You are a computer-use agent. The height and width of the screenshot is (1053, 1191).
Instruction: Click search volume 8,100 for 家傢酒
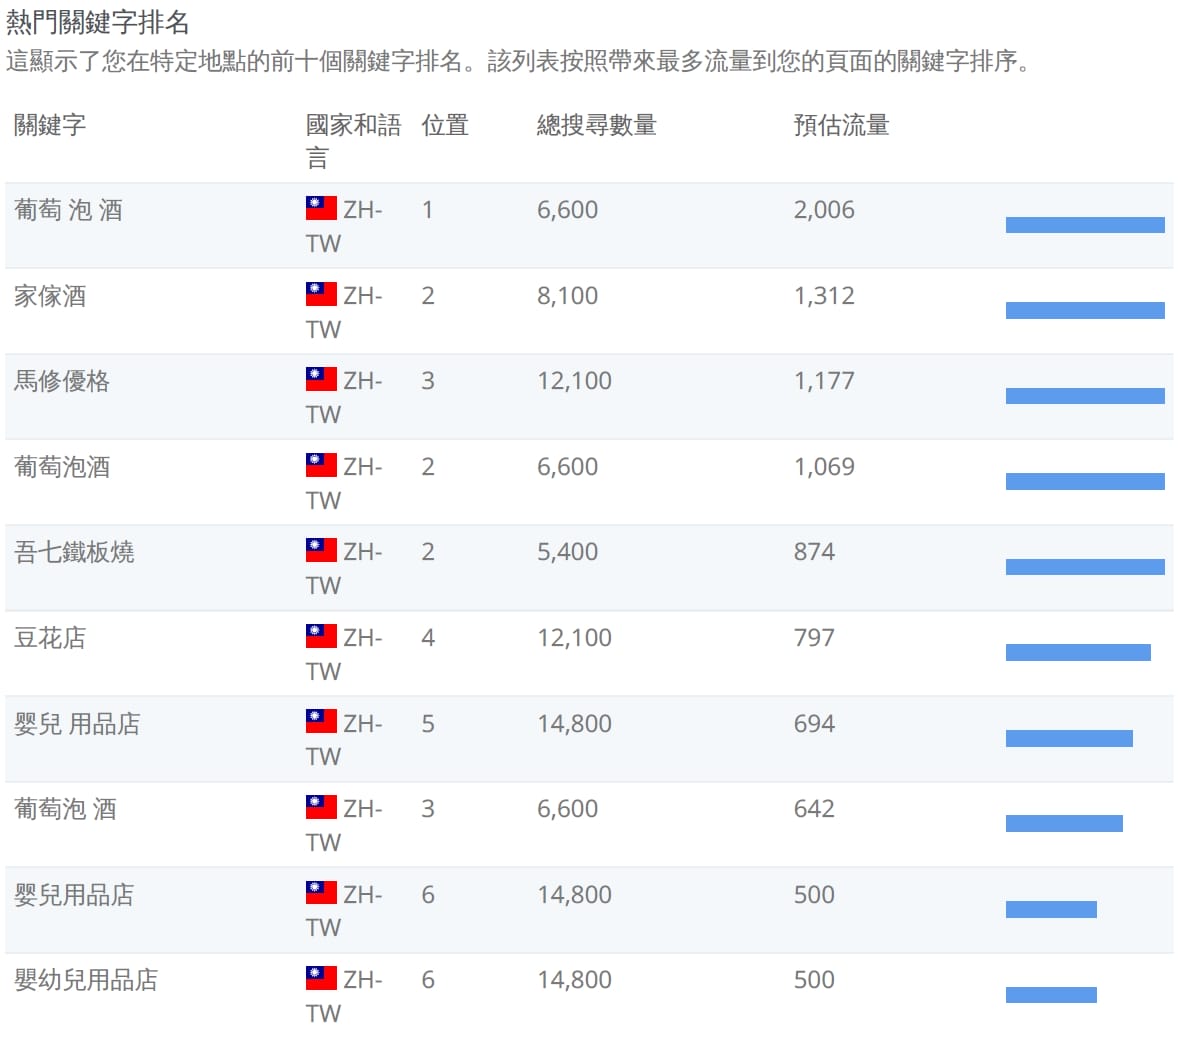(567, 296)
